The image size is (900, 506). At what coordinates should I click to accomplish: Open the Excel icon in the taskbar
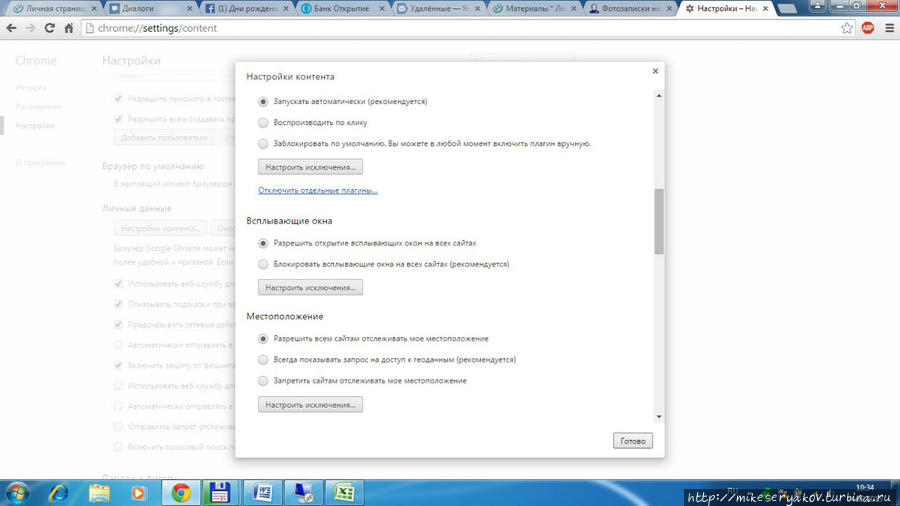[344, 492]
